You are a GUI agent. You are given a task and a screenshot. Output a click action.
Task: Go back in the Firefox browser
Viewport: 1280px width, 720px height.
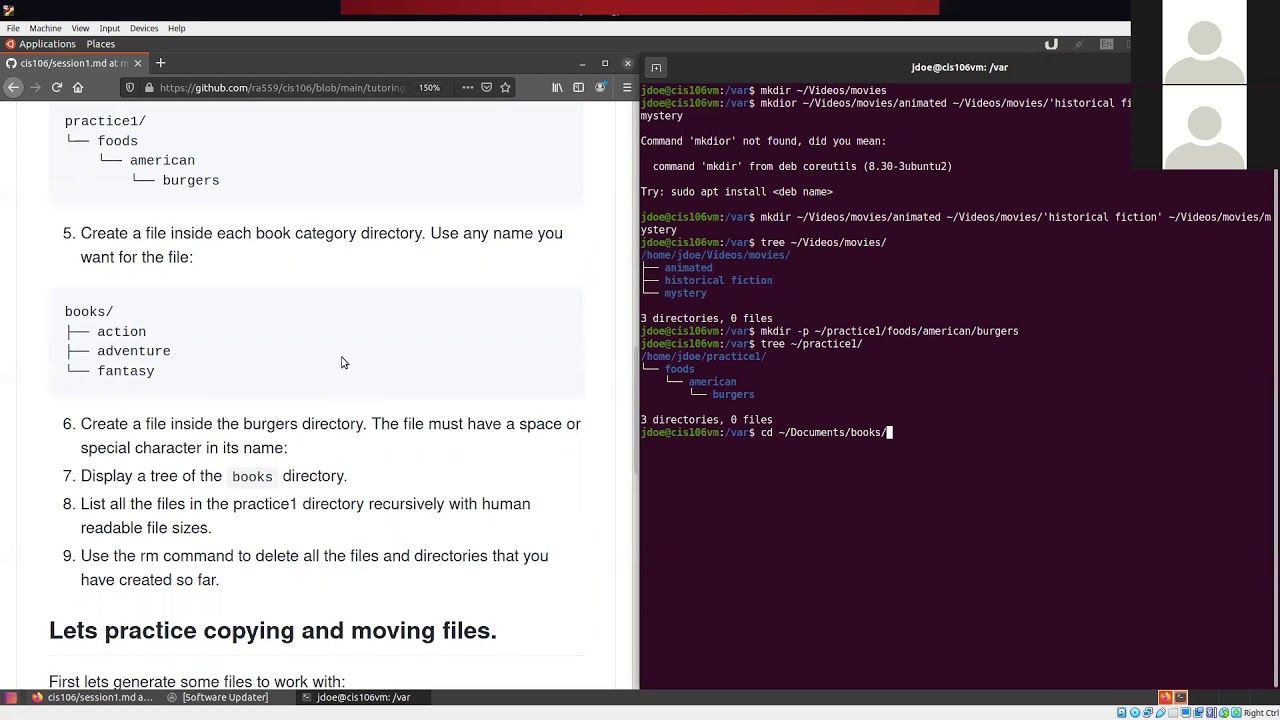click(13, 88)
